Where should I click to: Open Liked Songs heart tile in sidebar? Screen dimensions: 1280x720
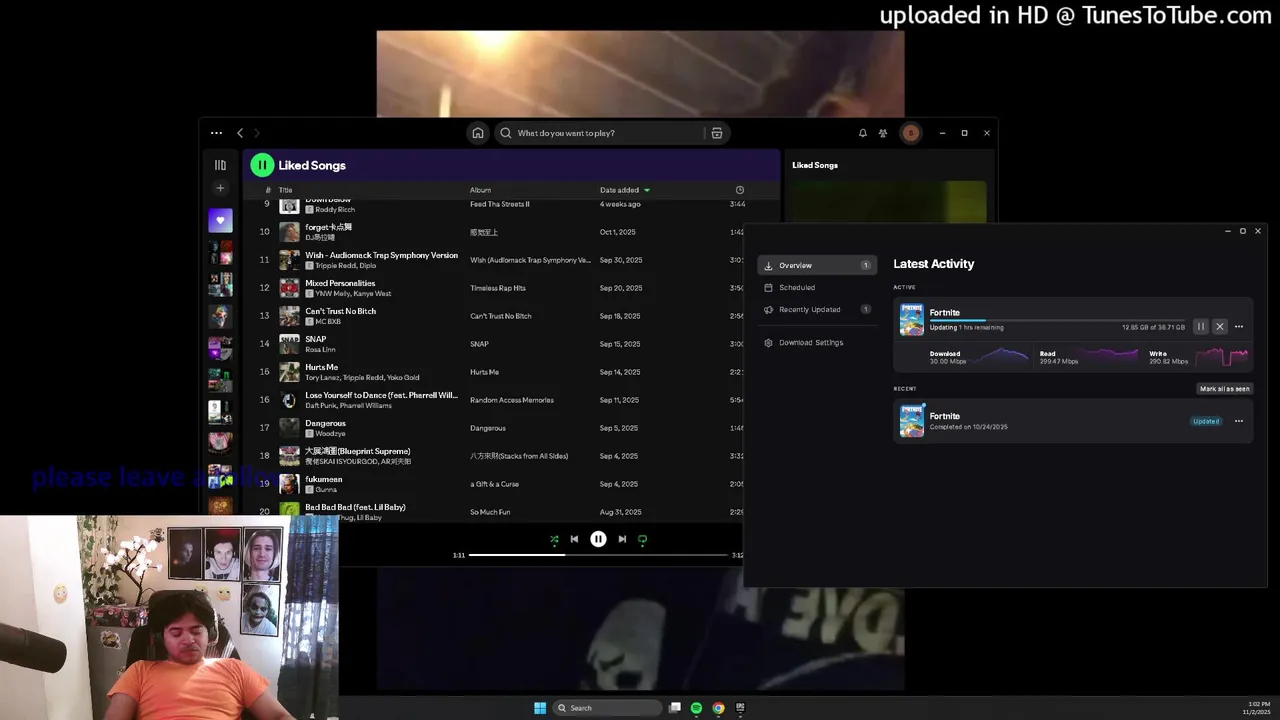click(x=220, y=221)
